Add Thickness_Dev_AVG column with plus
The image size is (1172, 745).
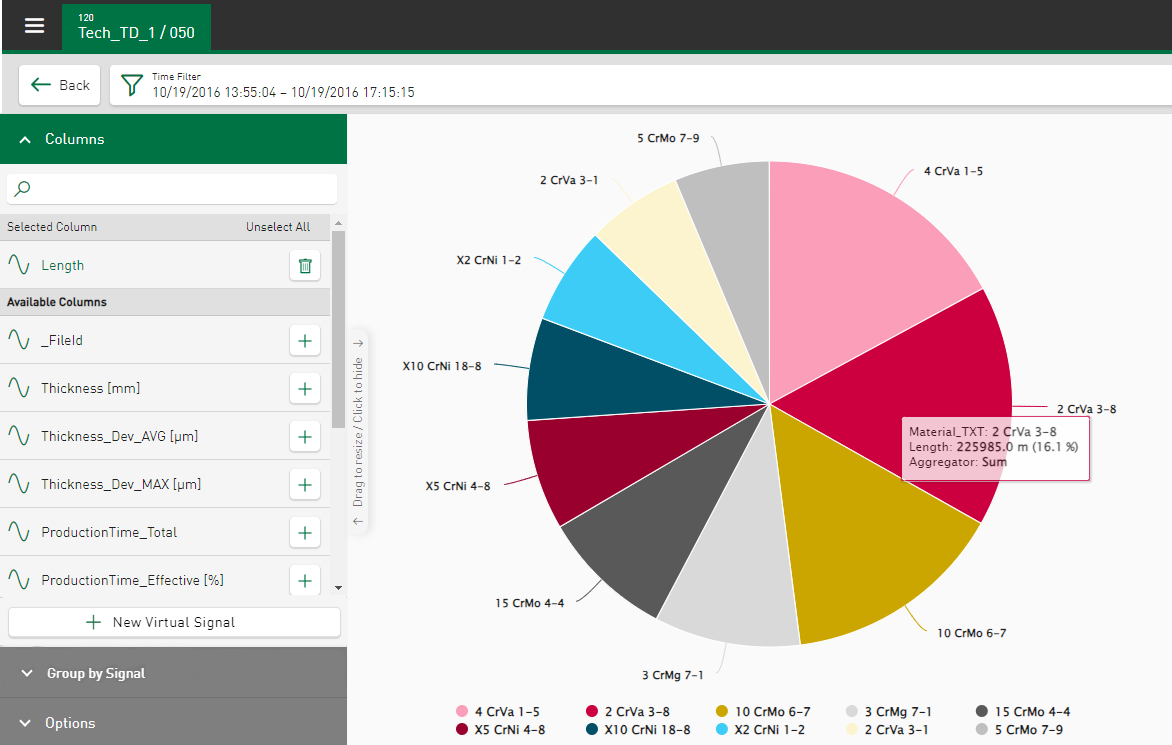(305, 436)
